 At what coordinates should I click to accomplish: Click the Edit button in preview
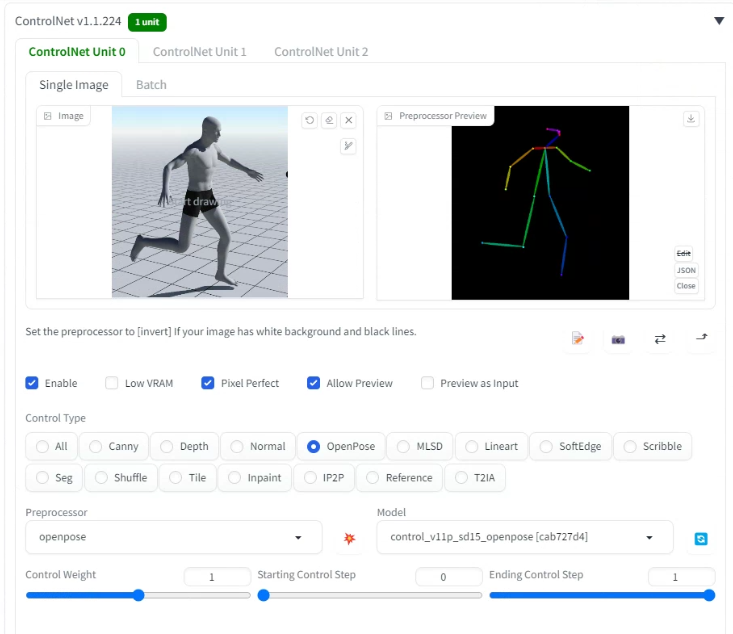(683, 253)
